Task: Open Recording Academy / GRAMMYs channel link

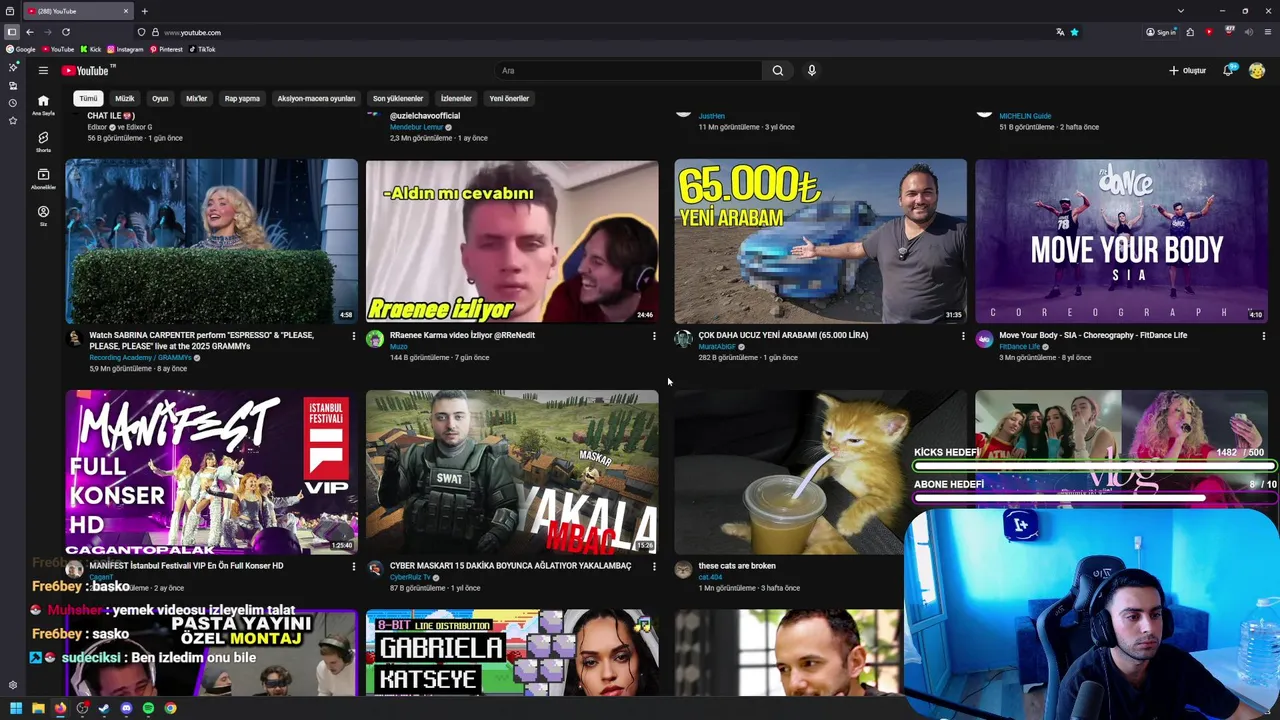Action: pyautogui.click(x=140, y=357)
